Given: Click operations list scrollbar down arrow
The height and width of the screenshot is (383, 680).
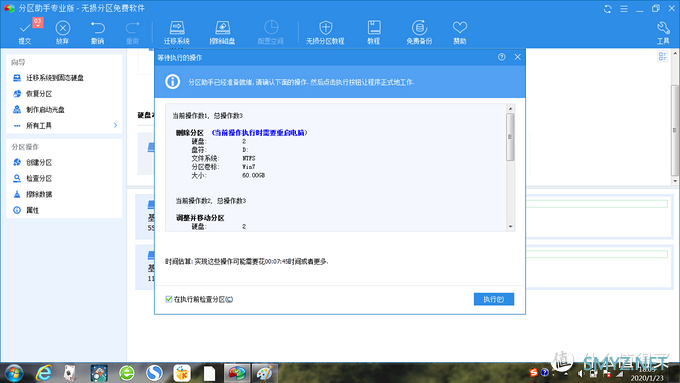Looking at the screenshot, I should [x=510, y=226].
